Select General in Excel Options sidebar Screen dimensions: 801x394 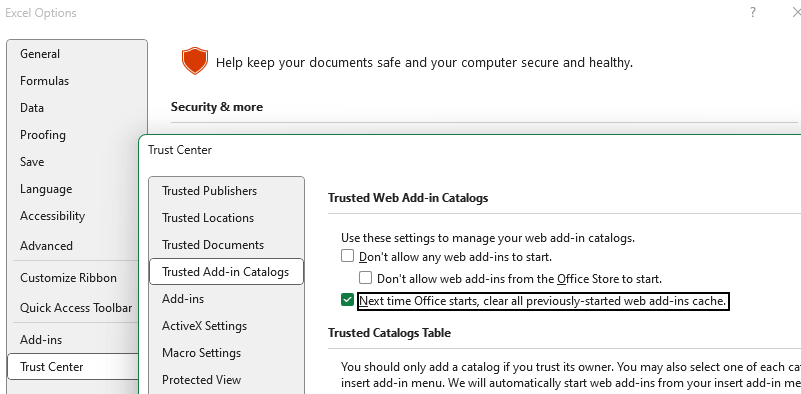[40, 54]
